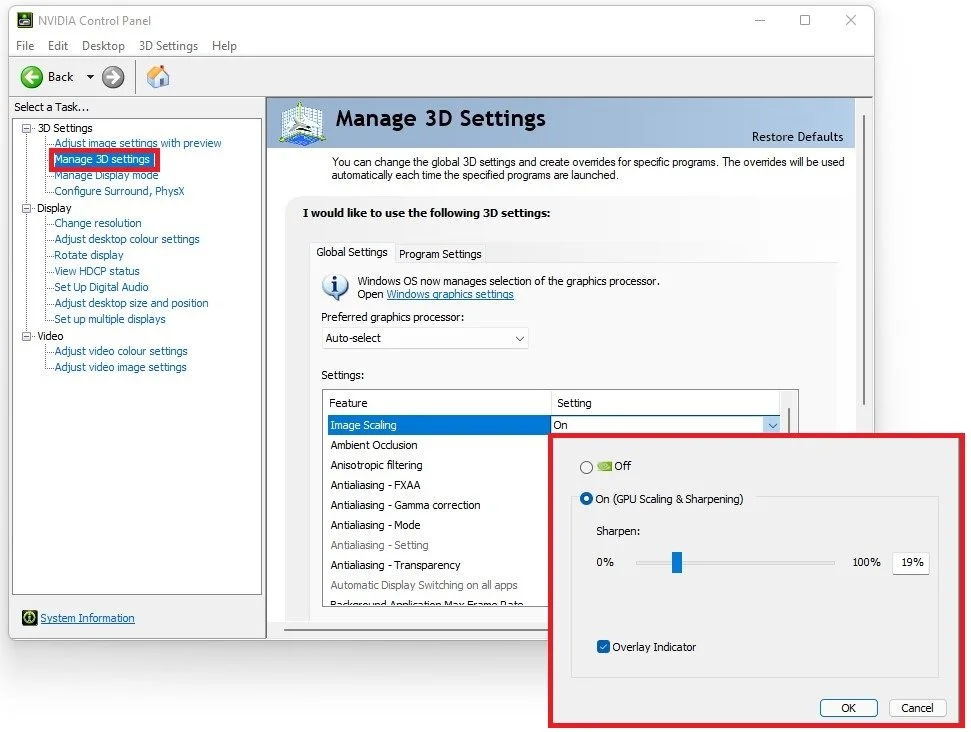Click the Cancel button
Viewport: 971px width, 732px height.
click(917, 708)
